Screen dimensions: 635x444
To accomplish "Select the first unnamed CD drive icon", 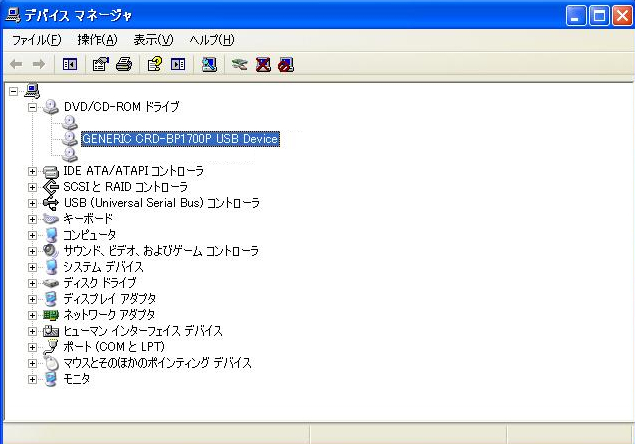I will [x=70, y=122].
